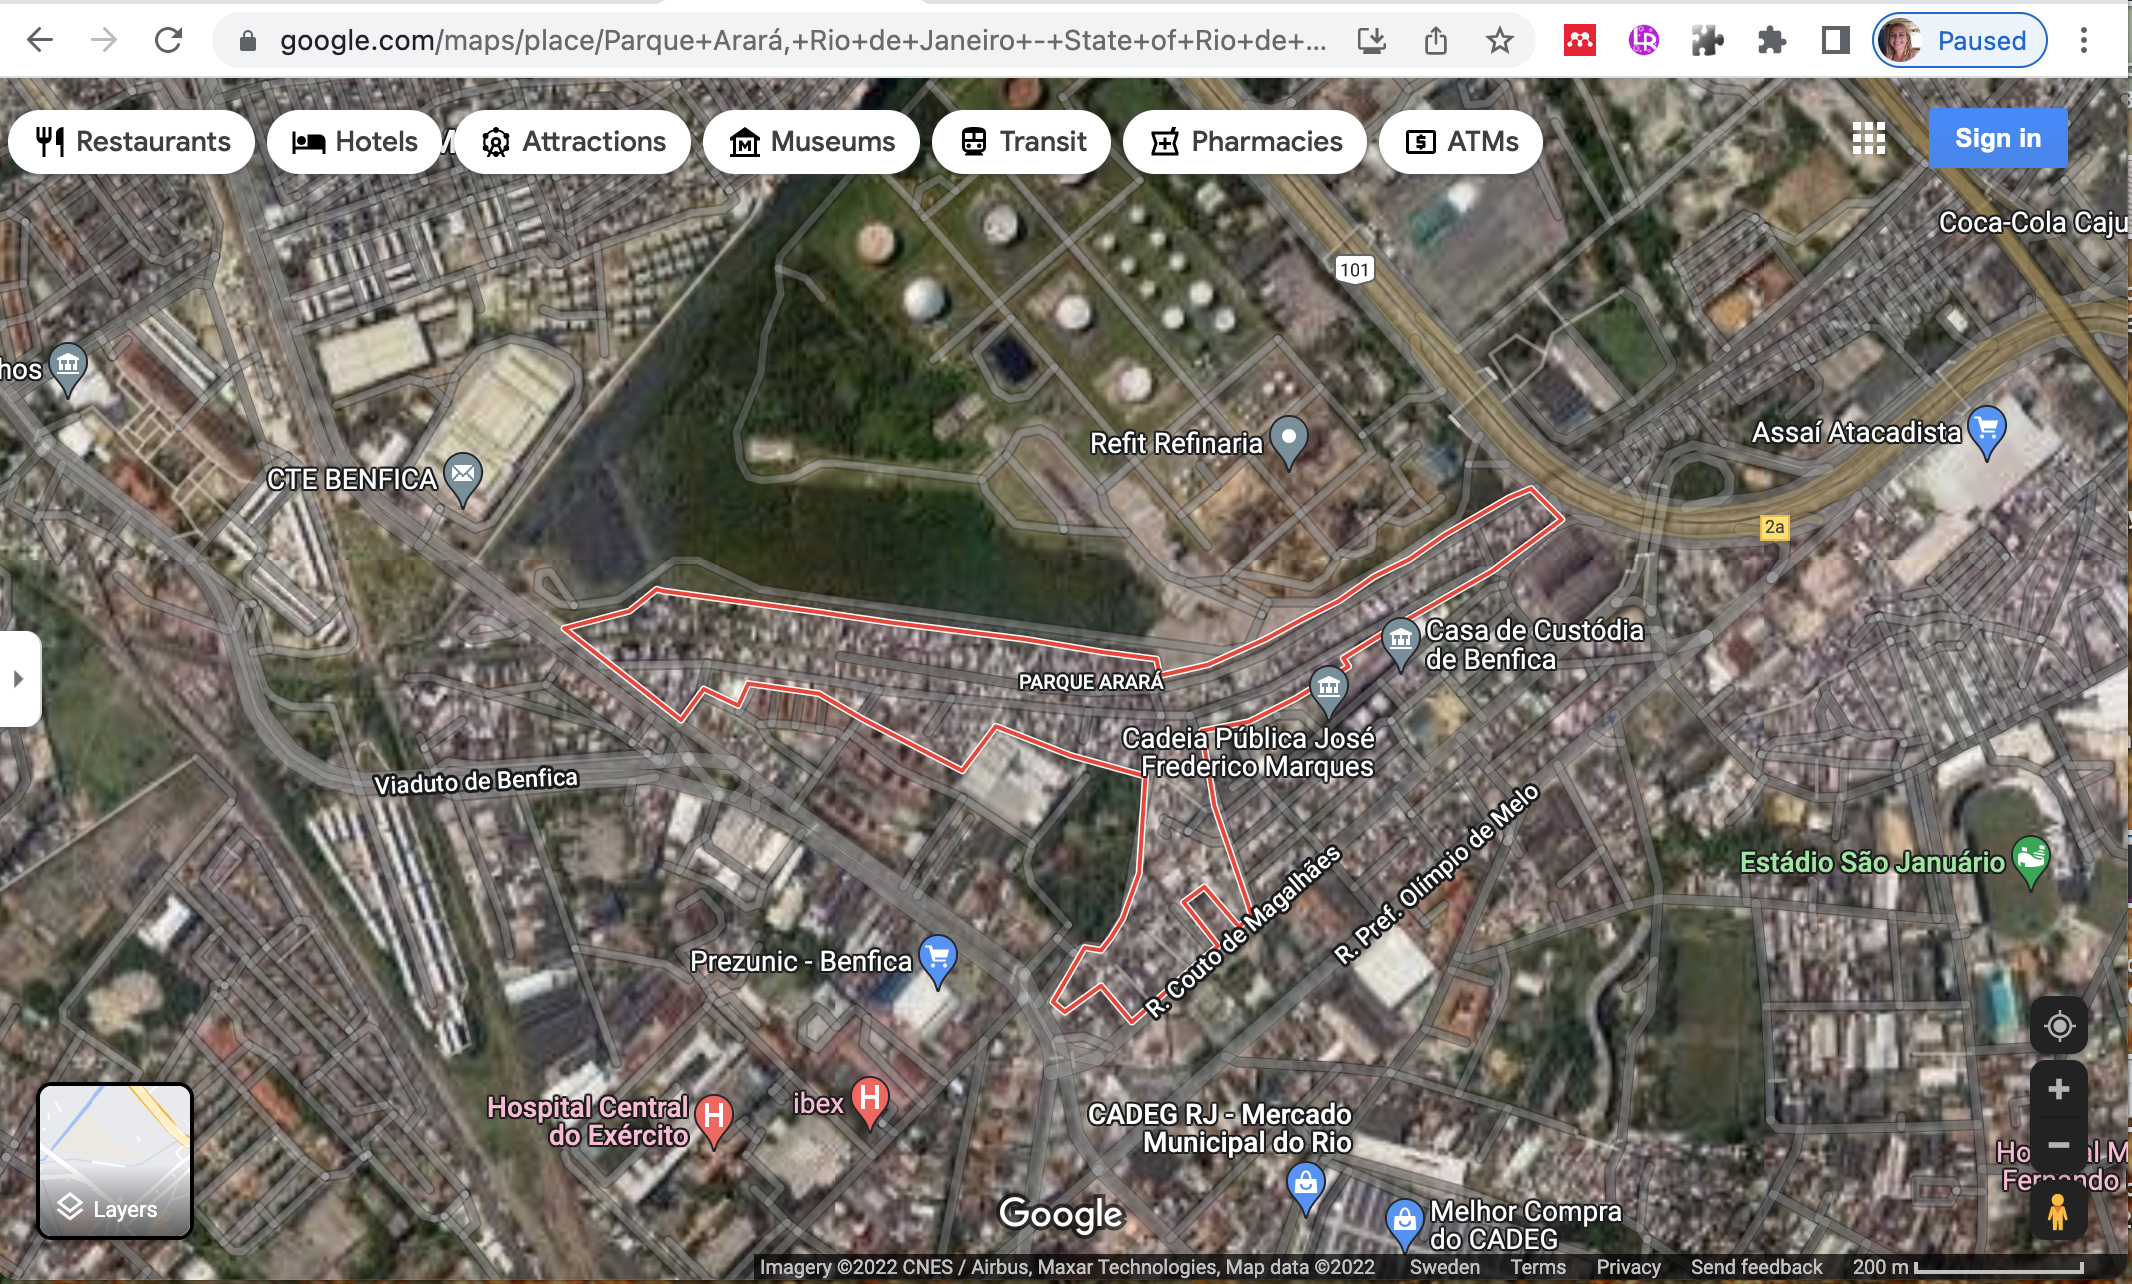The width and height of the screenshot is (2132, 1284).
Task: Click the browser address bar URL
Action: (800, 41)
